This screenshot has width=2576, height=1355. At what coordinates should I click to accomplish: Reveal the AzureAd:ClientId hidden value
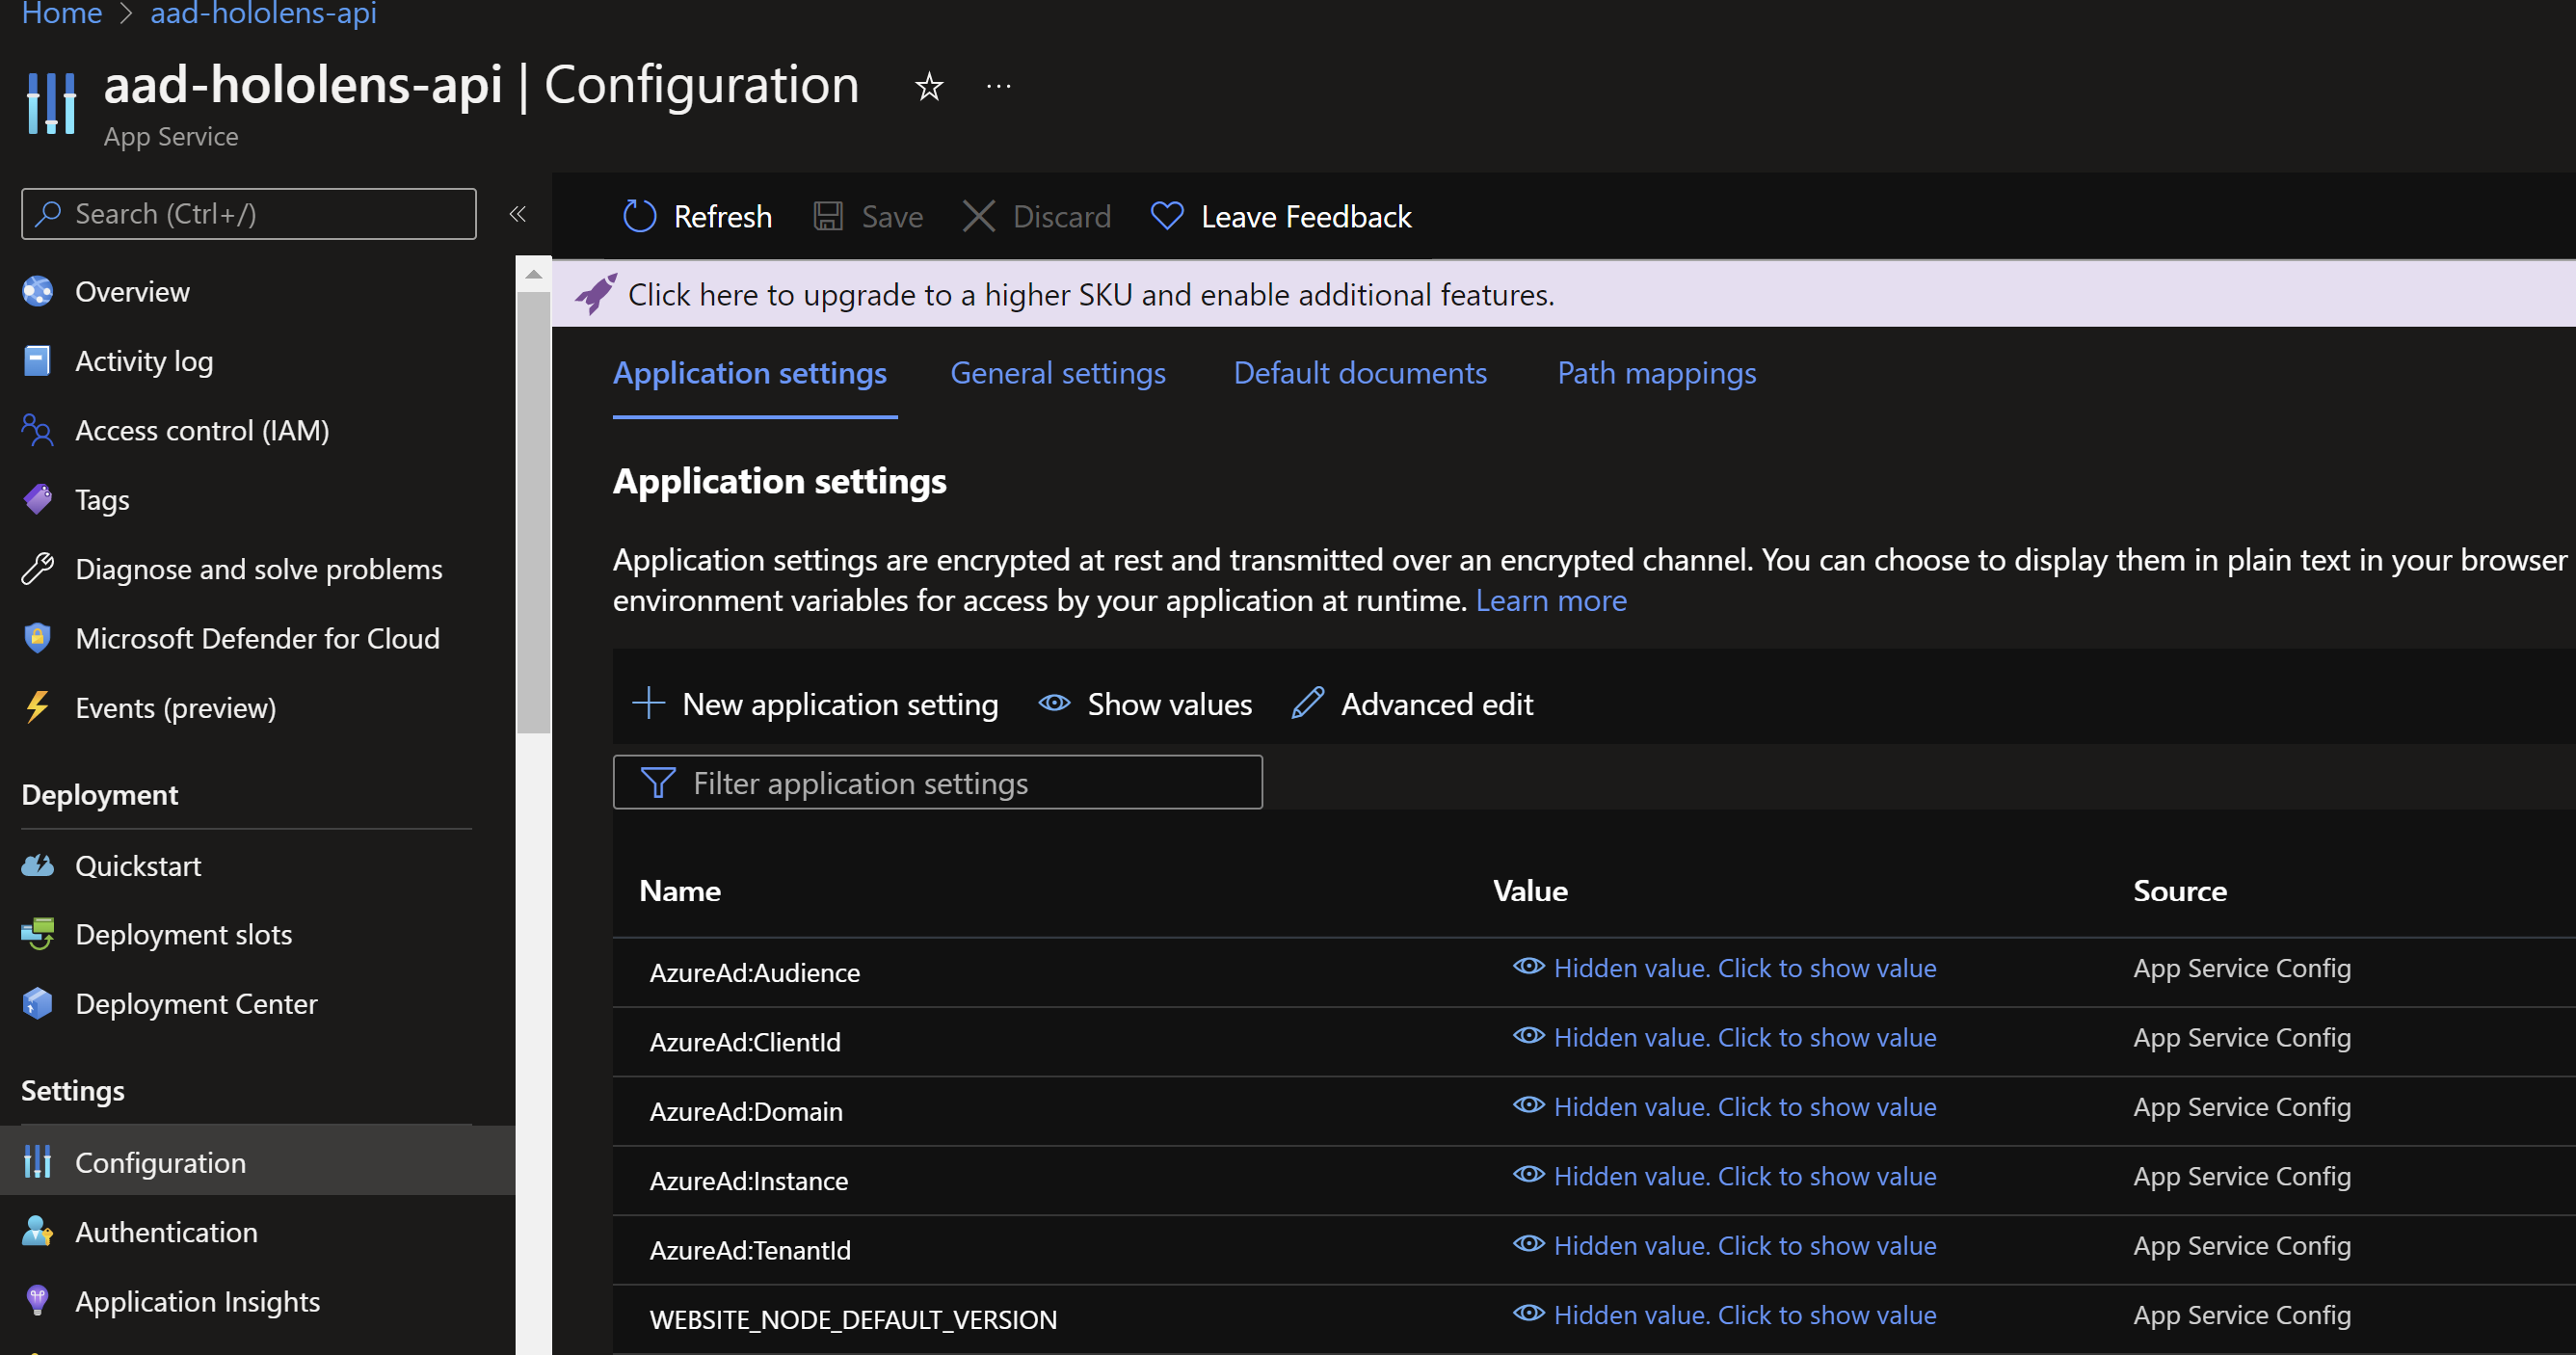coord(1725,1037)
